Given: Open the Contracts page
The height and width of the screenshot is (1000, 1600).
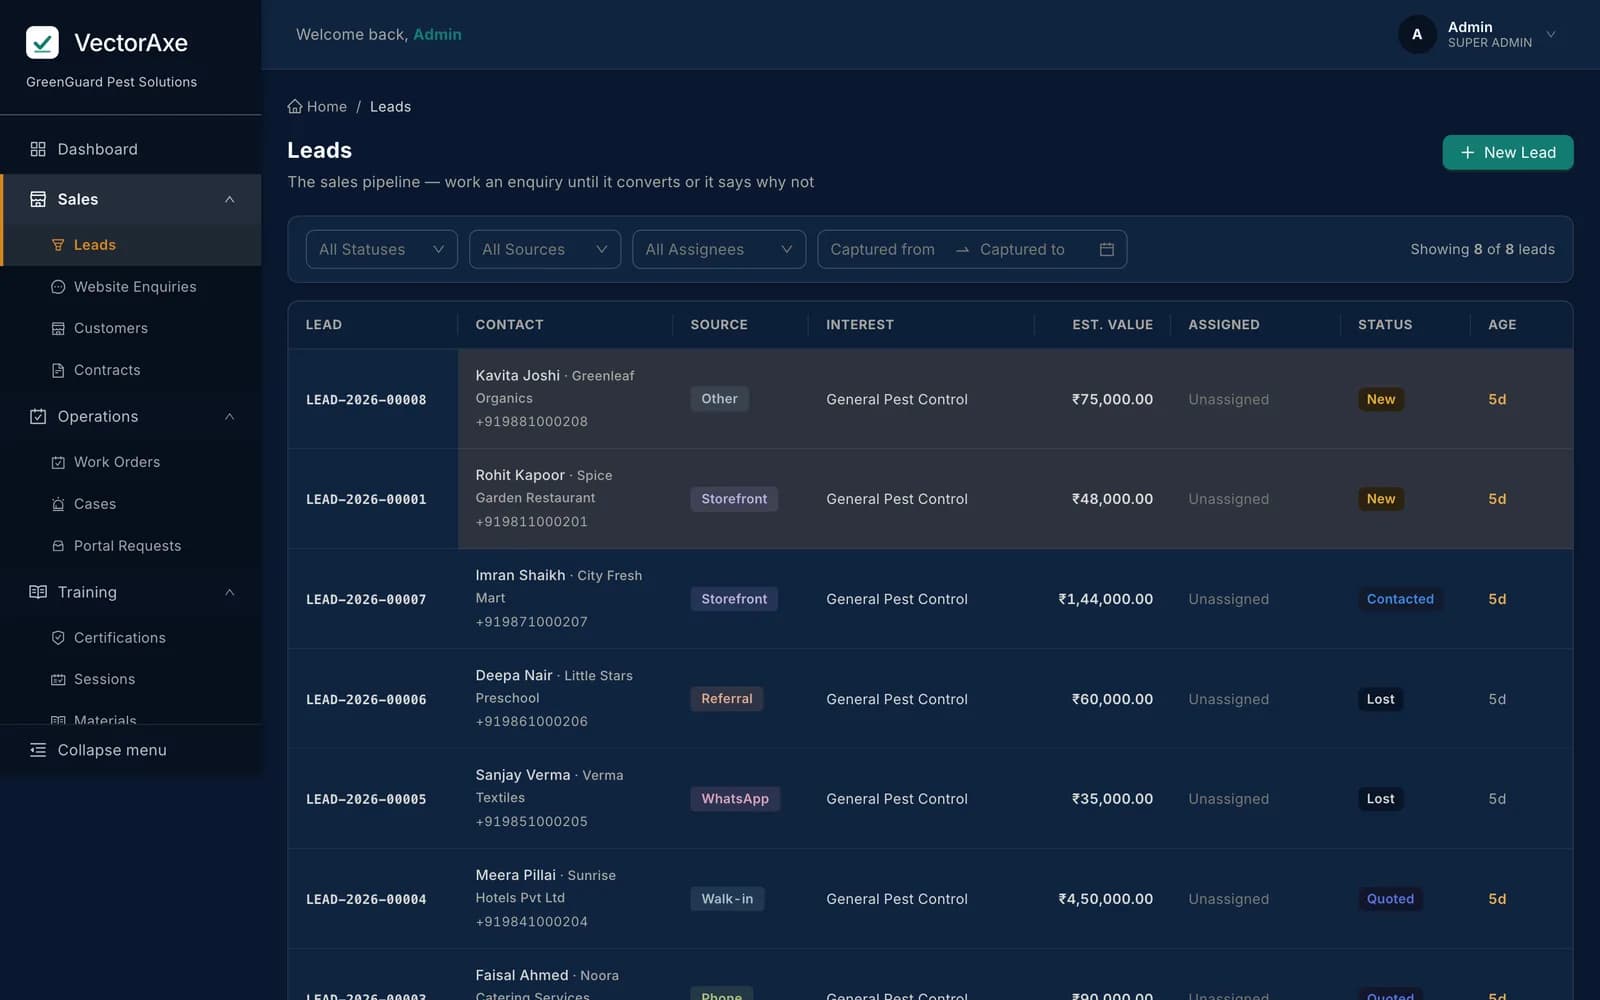Looking at the screenshot, I should coord(131,370).
